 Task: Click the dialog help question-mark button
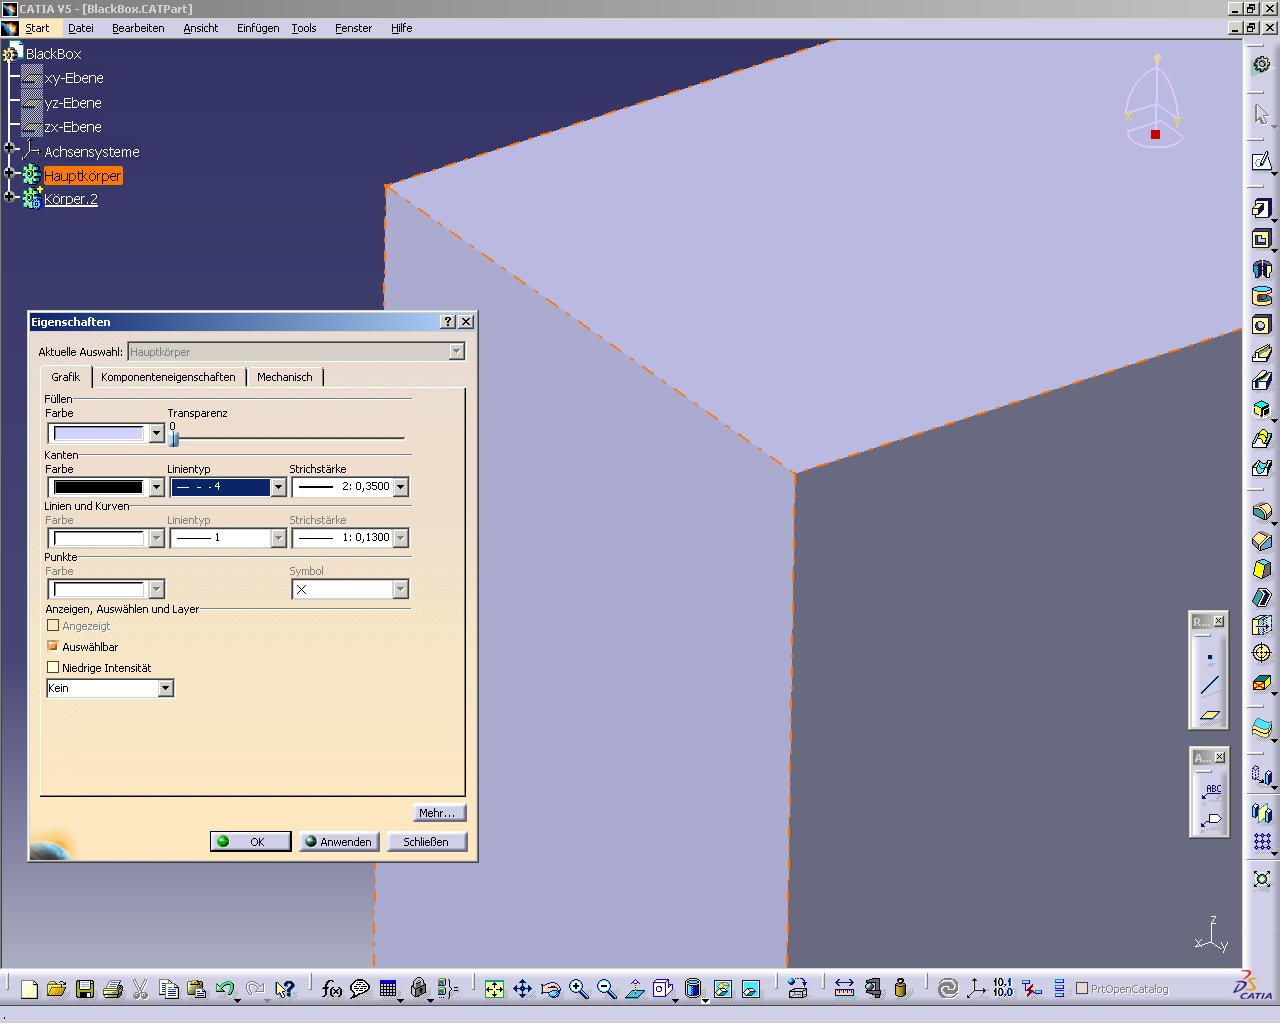point(448,322)
